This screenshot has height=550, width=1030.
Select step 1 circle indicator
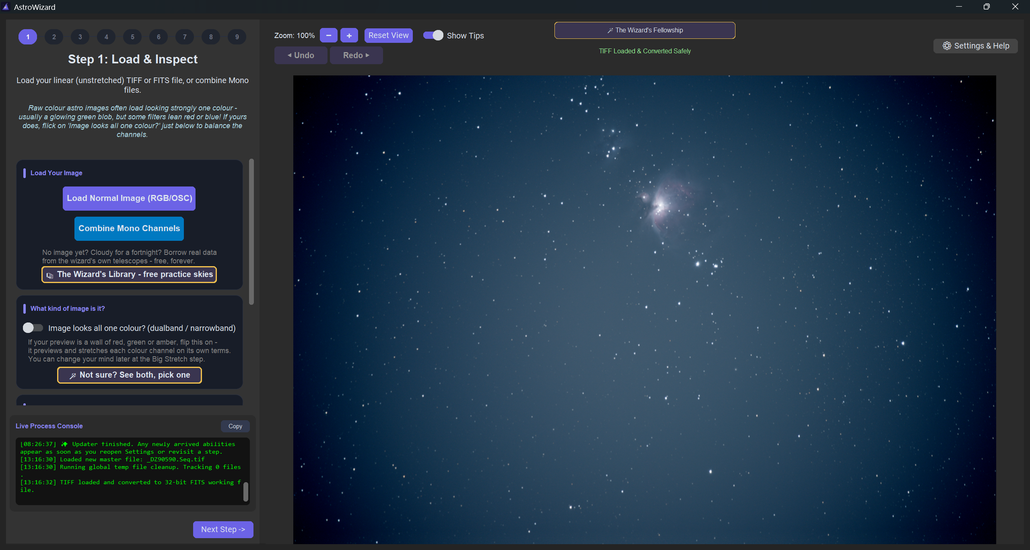point(28,37)
